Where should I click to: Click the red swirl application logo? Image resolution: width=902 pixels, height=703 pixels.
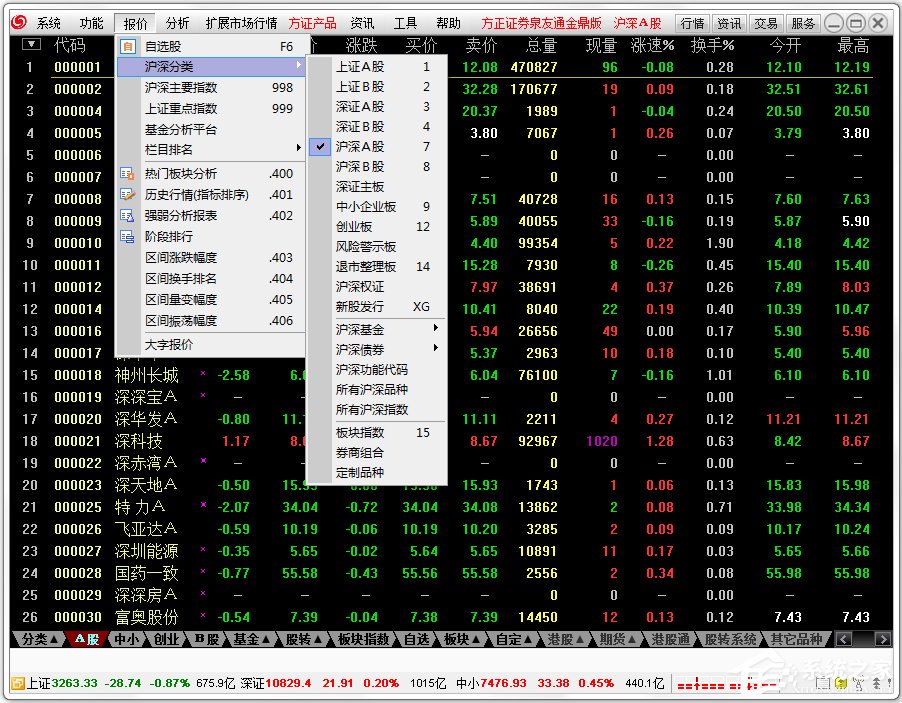(x=19, y=22)
